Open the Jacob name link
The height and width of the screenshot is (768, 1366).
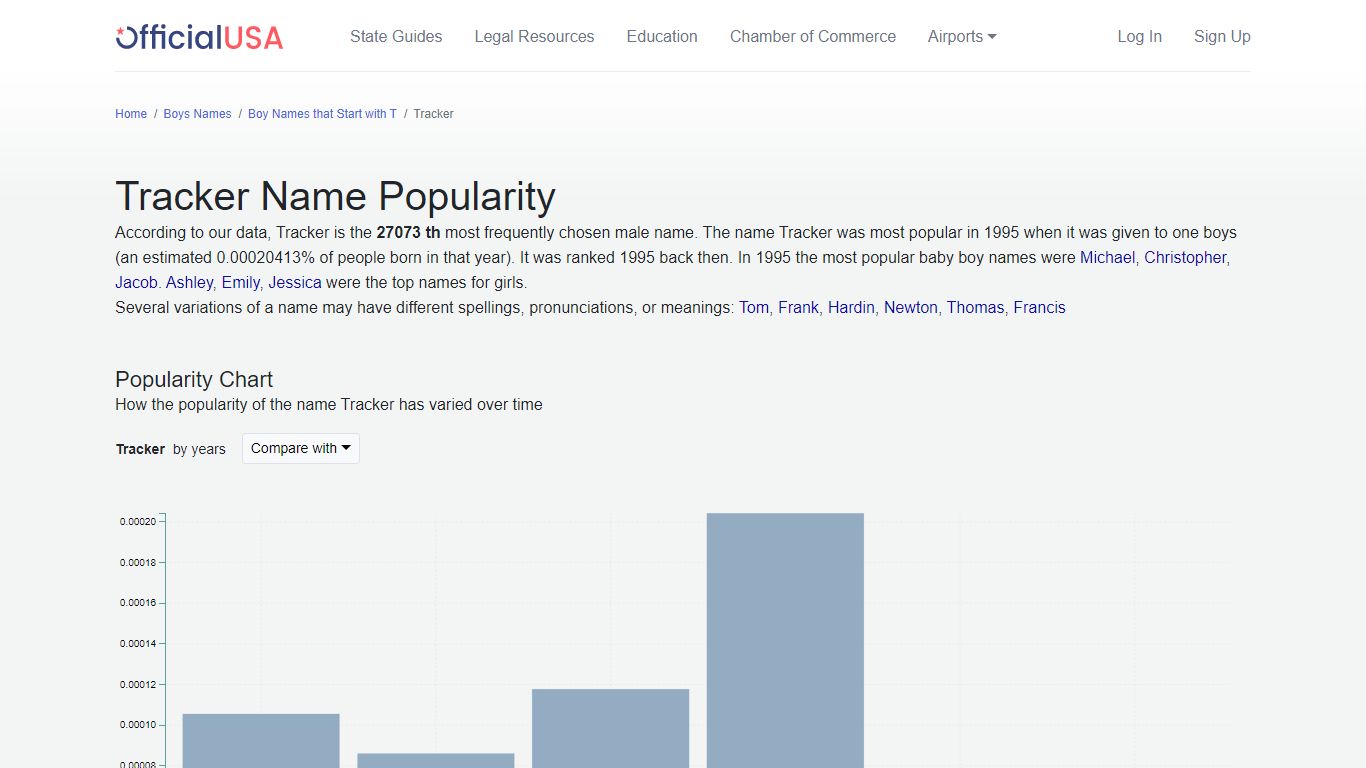click(x=136, y=283)
